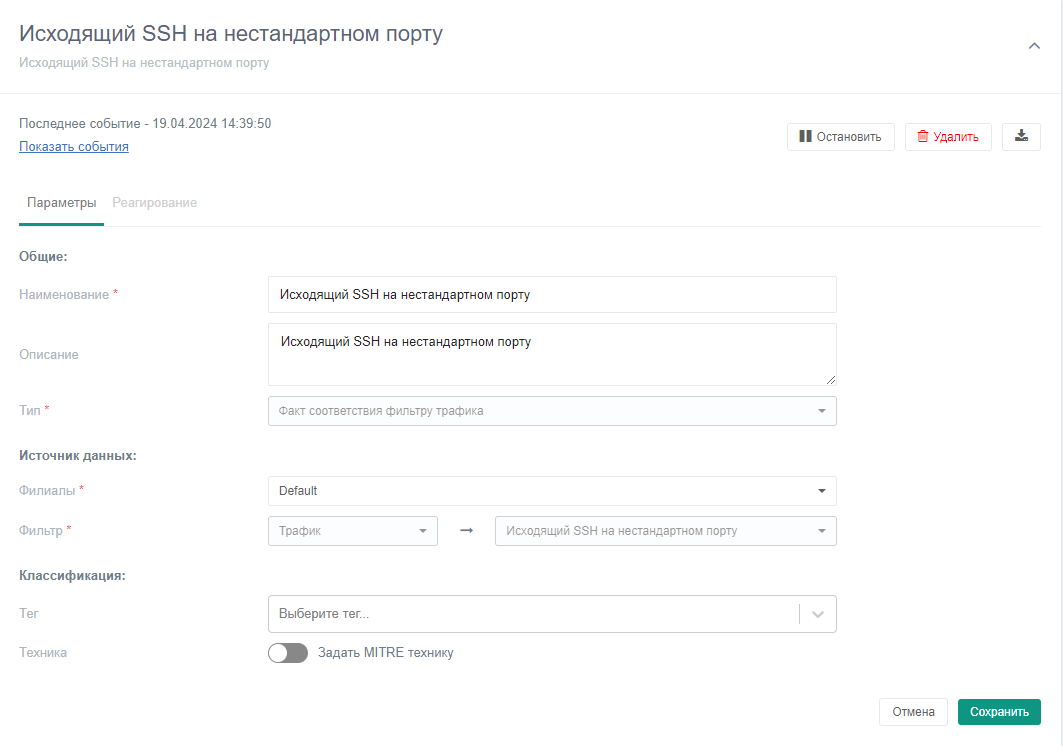1063x754 pixels.
Task: Switch to the Реагирование tab
Action: (154, 203)
